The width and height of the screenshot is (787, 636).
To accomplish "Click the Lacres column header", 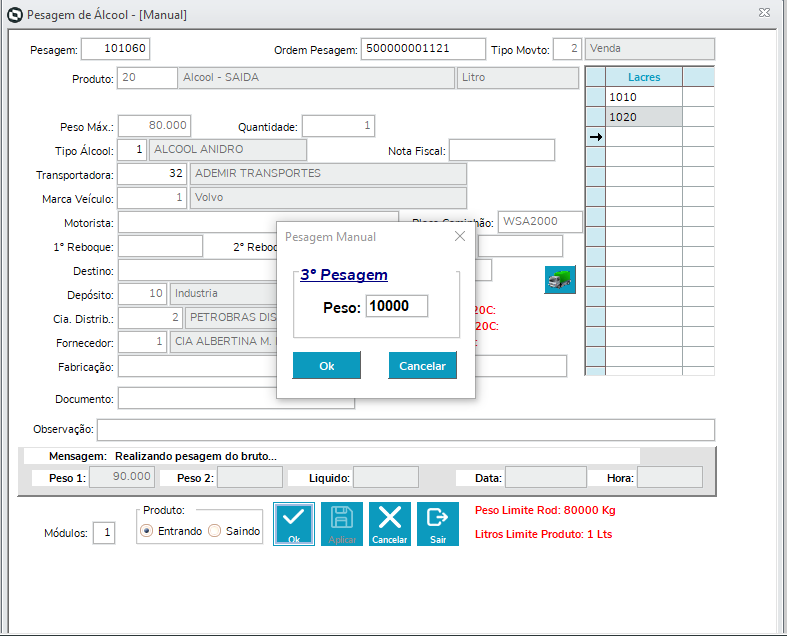I will coord(644,77).
